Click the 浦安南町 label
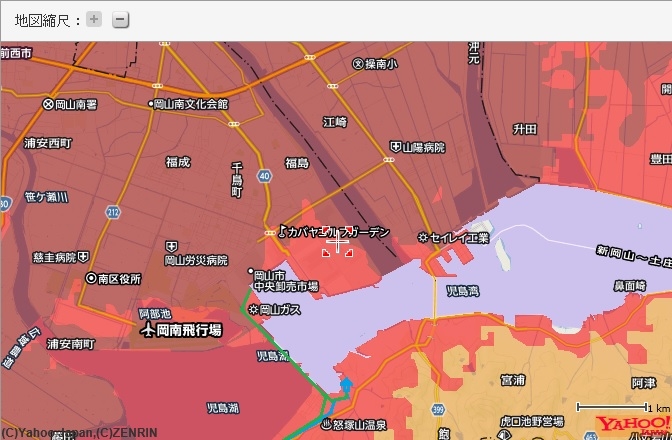 (x=71, y=344)
